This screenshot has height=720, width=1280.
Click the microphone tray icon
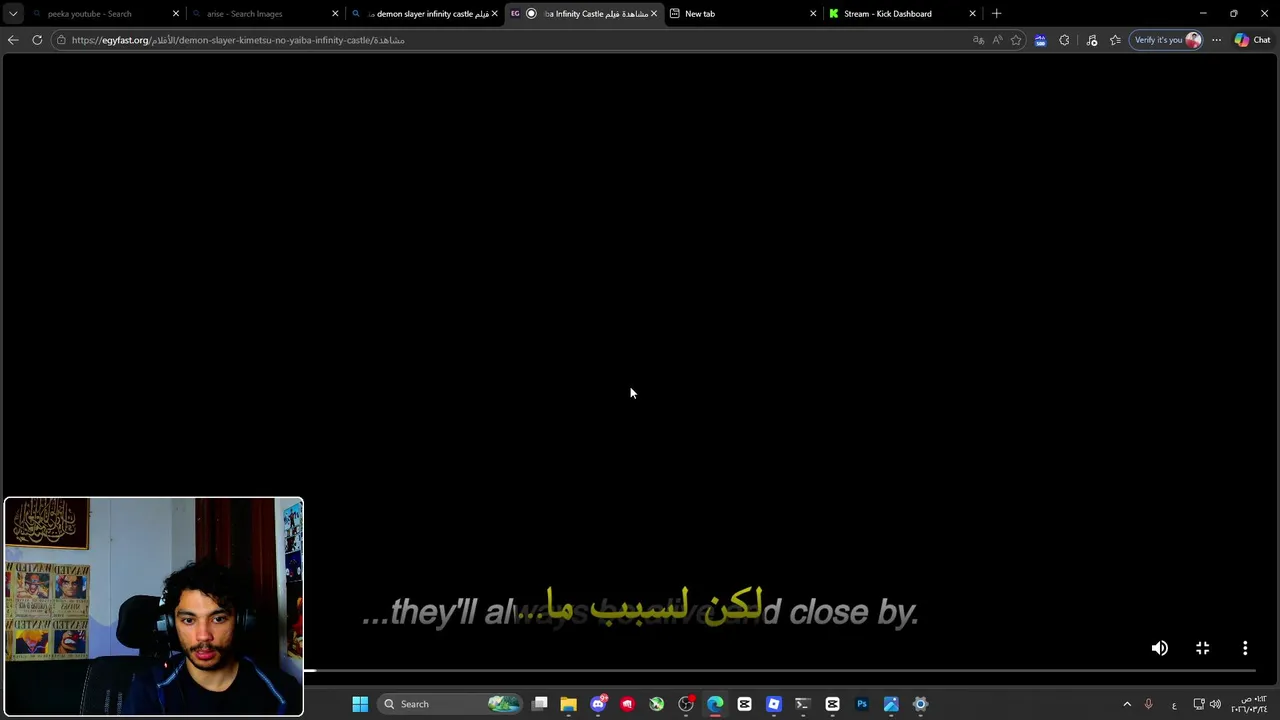pyautogui.click(x=1148, y=704)
